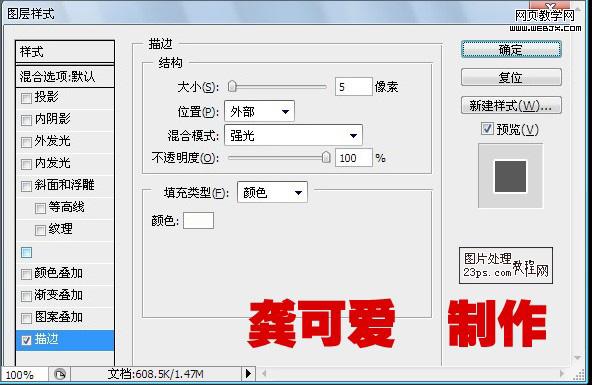This screenshot has width=592, height=385.
Task: Tick the unlabeled checkbox below 纹理
Action: click(26, 252)
